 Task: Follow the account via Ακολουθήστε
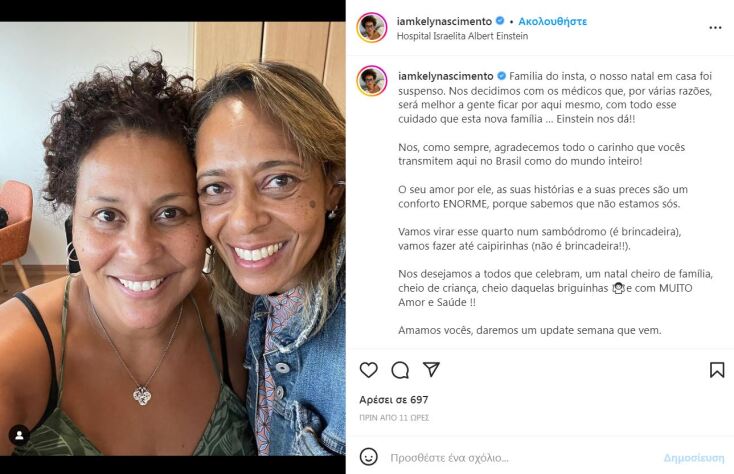pos(552,21)
